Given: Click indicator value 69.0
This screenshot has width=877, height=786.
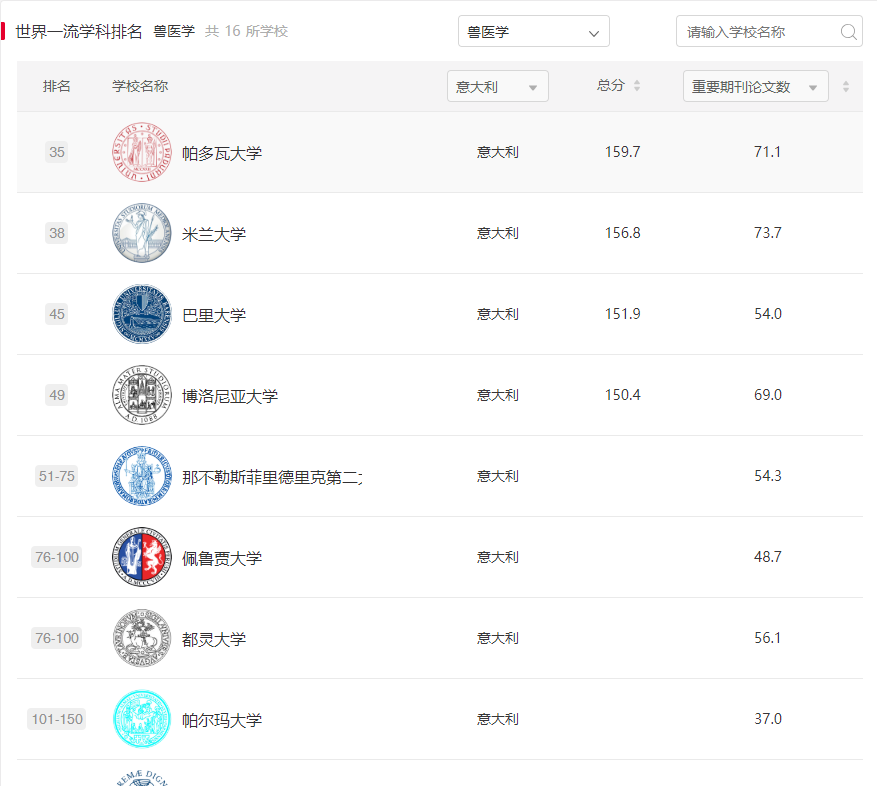Looking at the screenshot, I should [767, 395].
